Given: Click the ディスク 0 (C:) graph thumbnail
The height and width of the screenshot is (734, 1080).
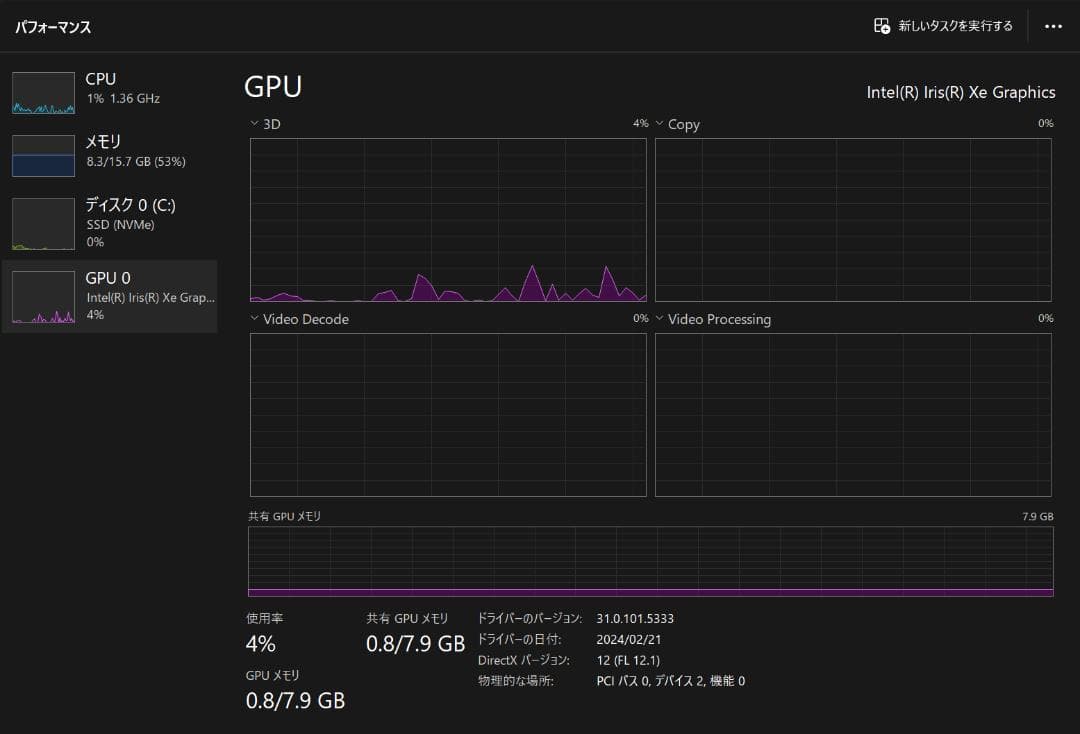Looking at the screenshot, I should (x=43, y=223).
